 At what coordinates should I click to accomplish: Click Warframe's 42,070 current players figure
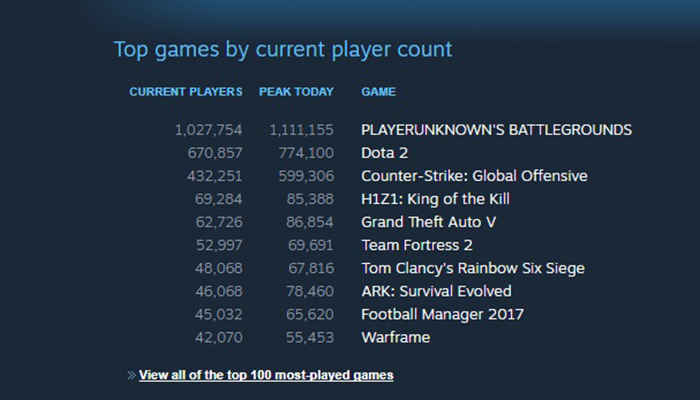tap(214, 337)
